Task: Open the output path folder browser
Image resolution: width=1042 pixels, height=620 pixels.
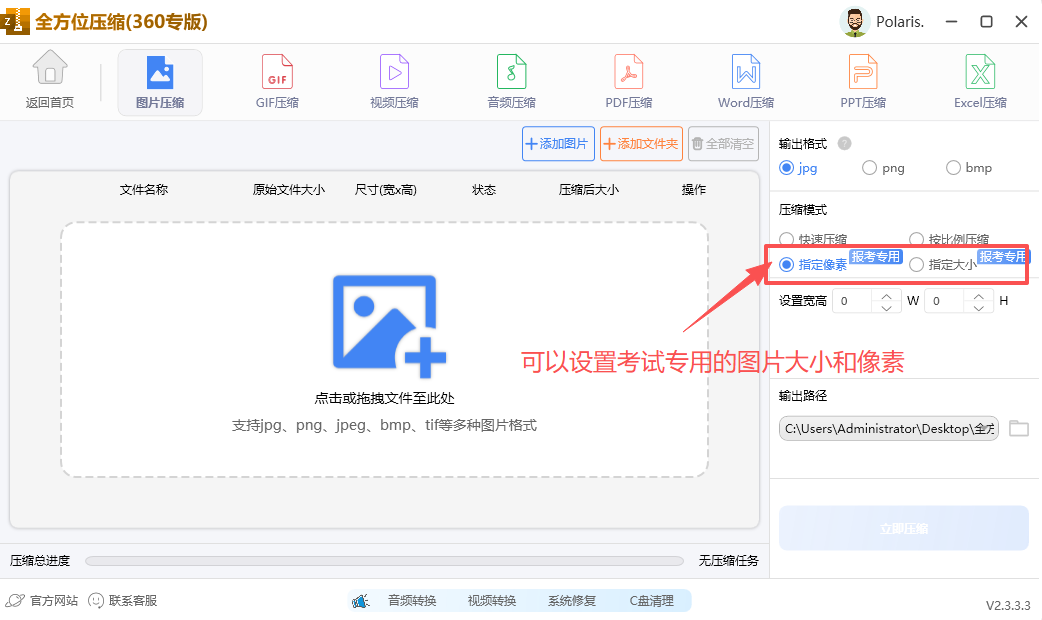Action: pos(1019,428)
